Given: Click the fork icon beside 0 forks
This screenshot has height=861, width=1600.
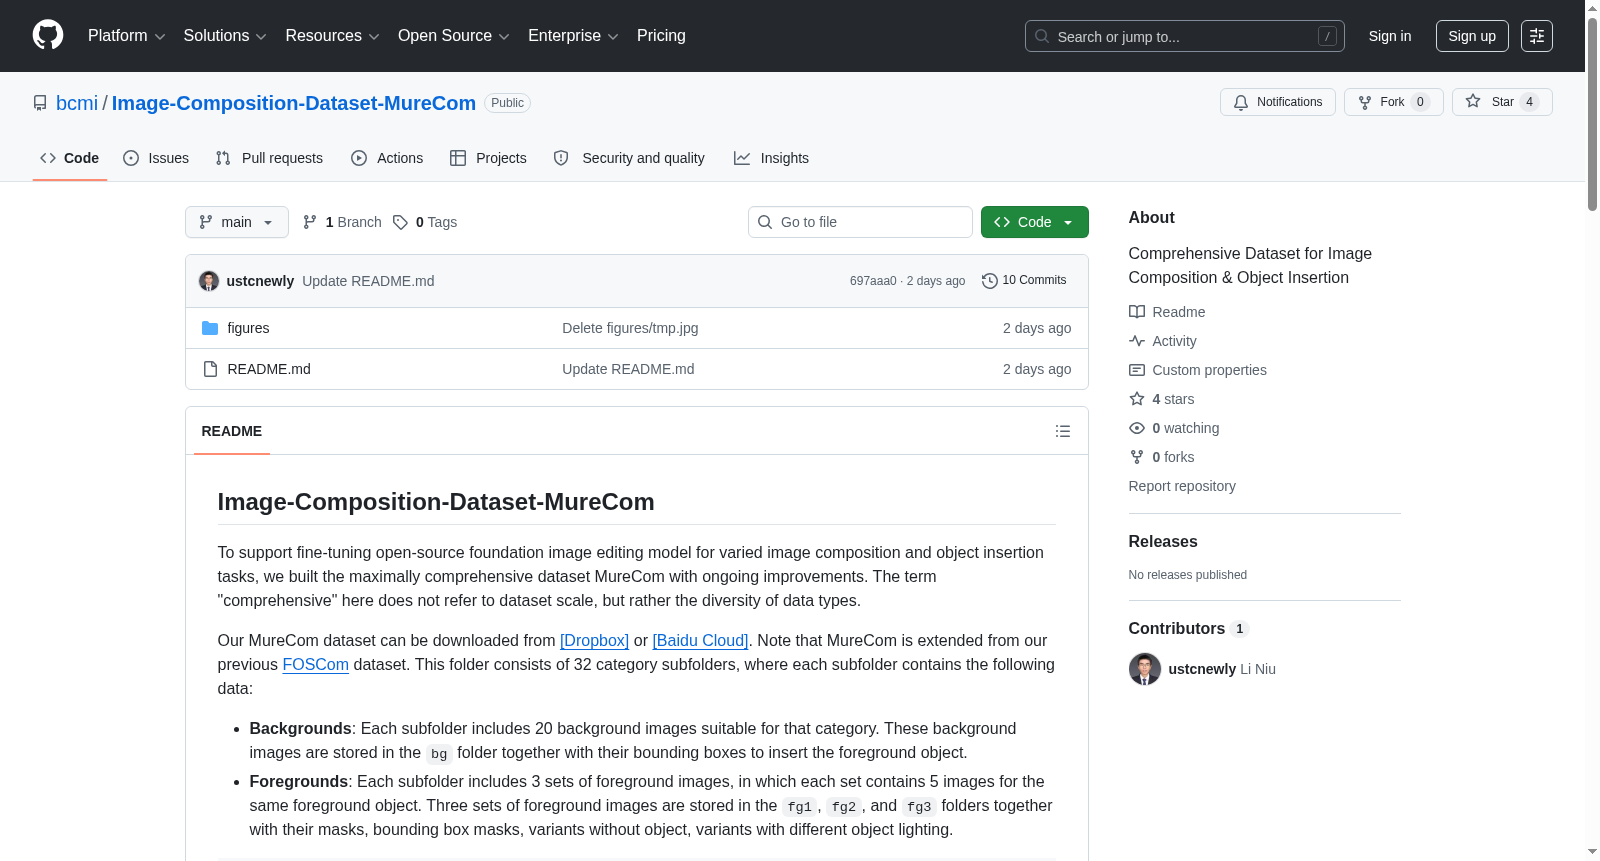Looking at the screenshot, I should tap(1137, 457).
